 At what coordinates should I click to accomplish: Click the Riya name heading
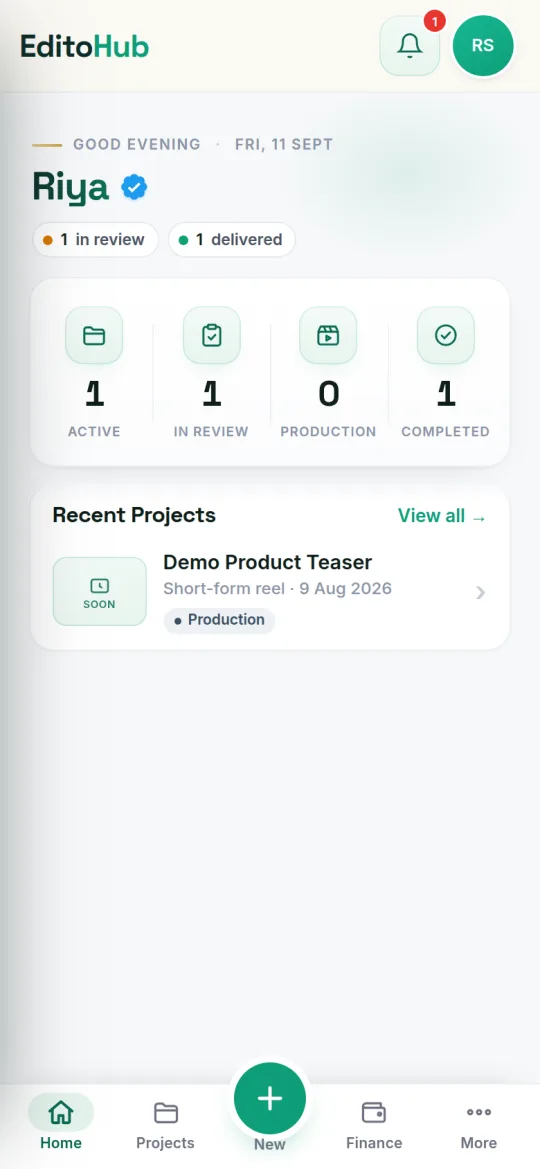(x=71, y=188)
